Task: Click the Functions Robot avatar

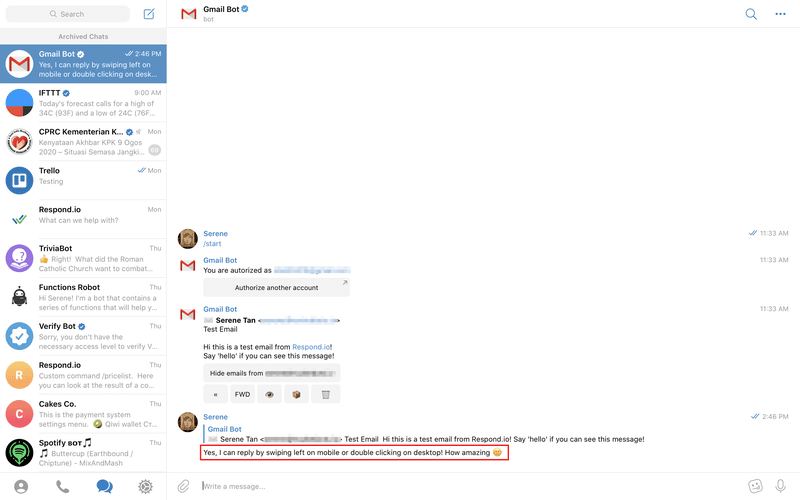Action: [19, 297]
